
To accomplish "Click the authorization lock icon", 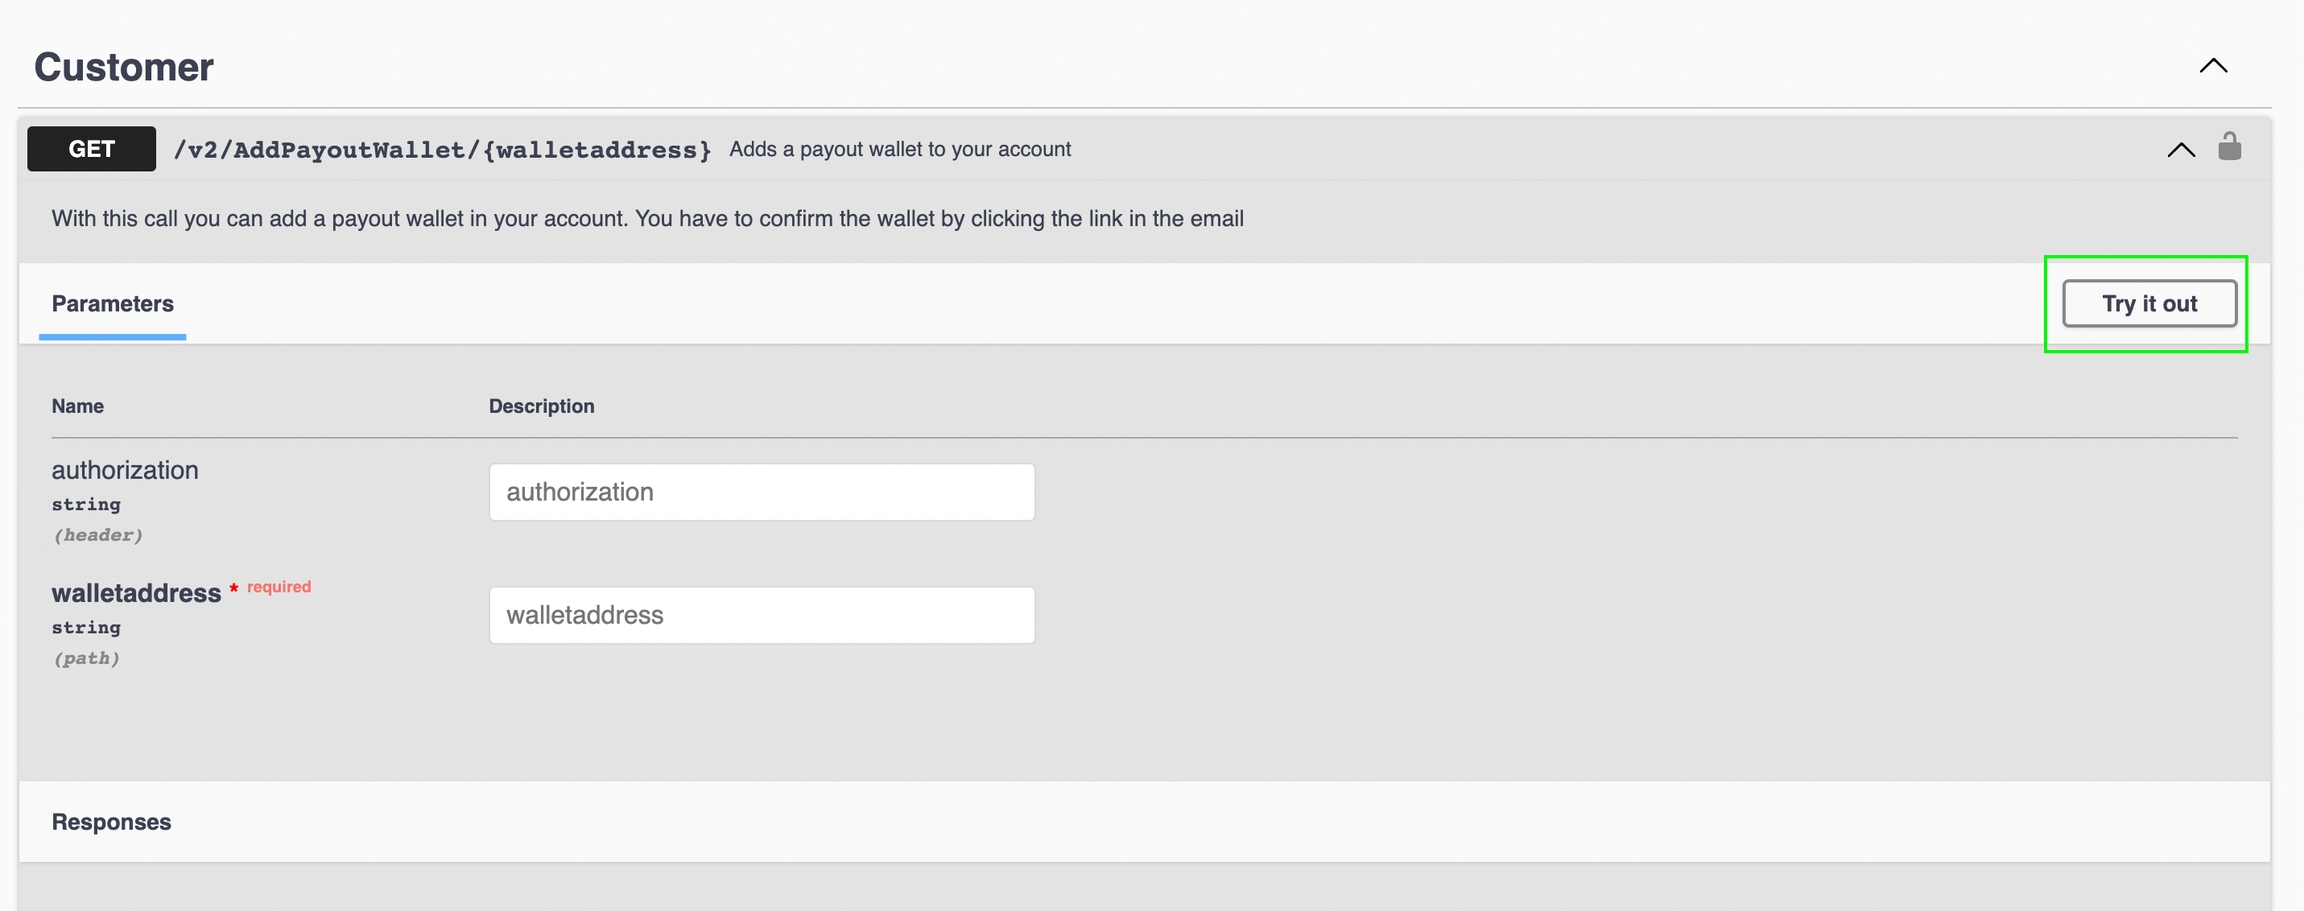I will 2229,147.
